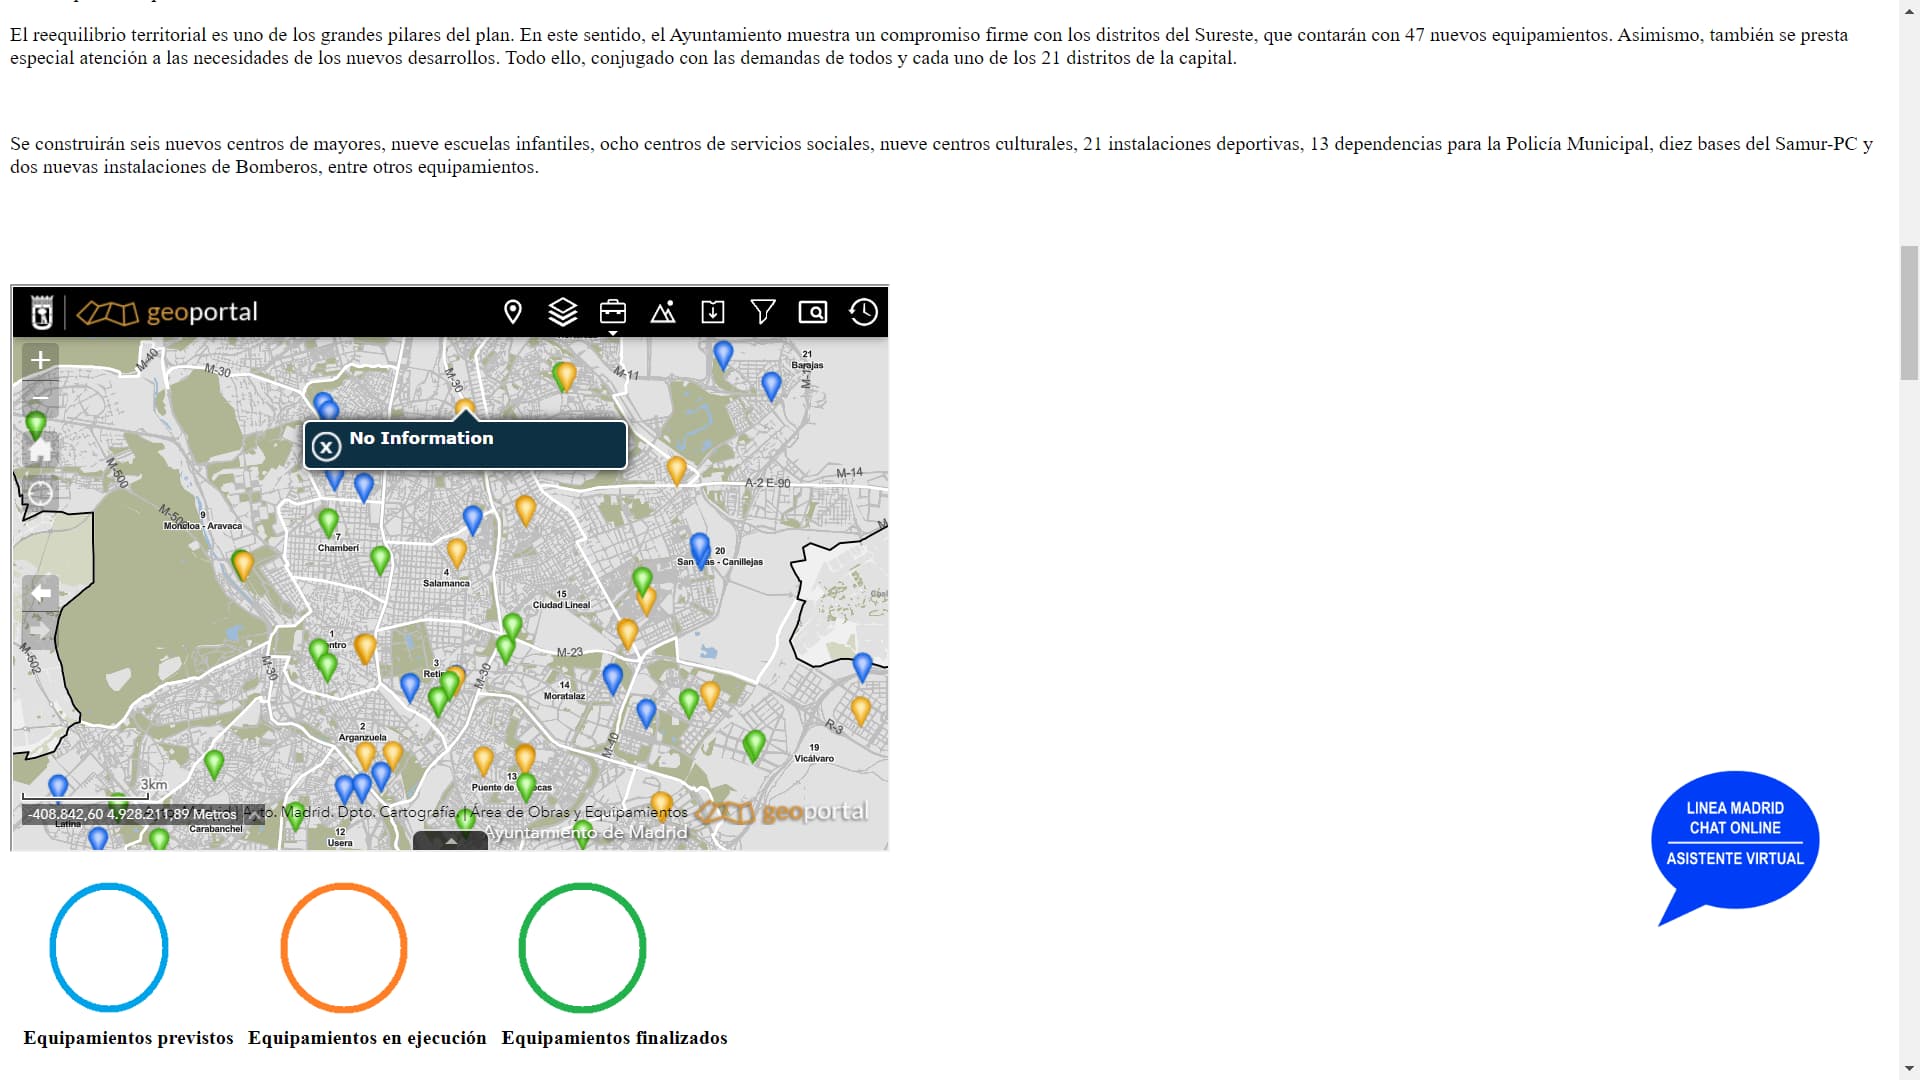Activate the locate-me target button
This screenshot has height=1080, width=1920.
click(40, 493)
